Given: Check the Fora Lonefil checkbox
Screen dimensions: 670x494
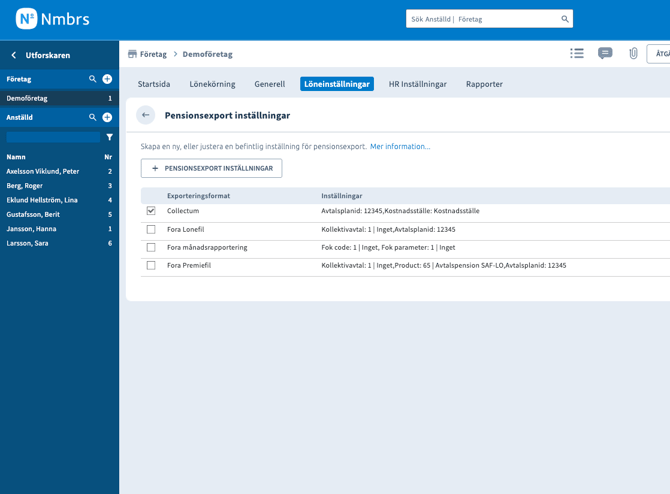Looking at the screenshot, I should [x=151, y=229].
